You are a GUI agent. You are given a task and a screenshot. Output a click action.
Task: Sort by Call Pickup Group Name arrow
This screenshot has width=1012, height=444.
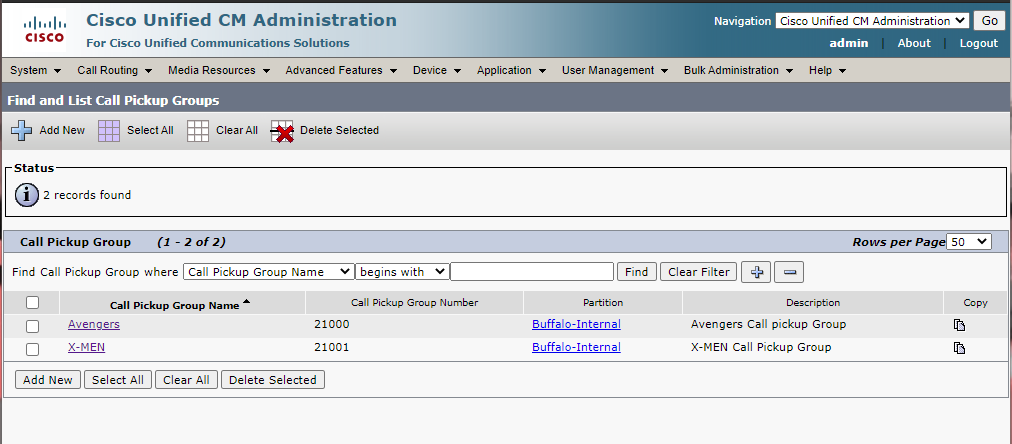tap(247, 302)
